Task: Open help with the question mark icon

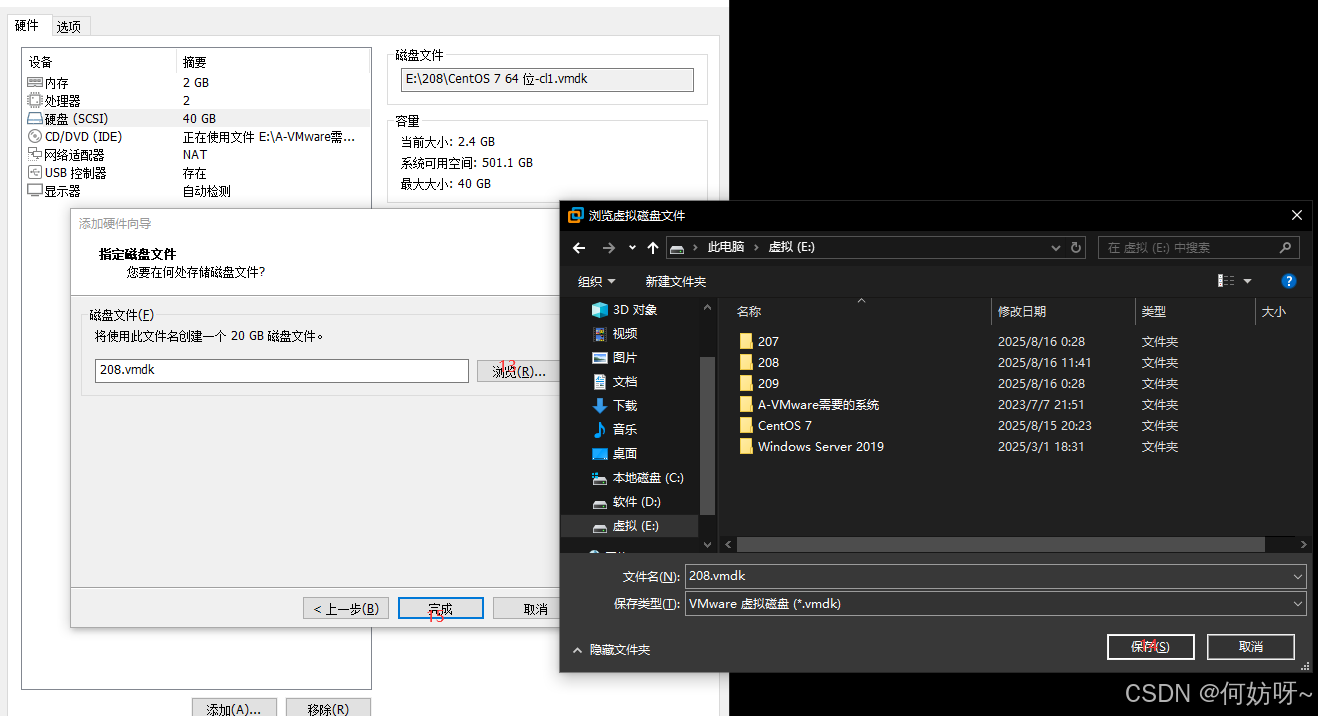Action: 1289,281
